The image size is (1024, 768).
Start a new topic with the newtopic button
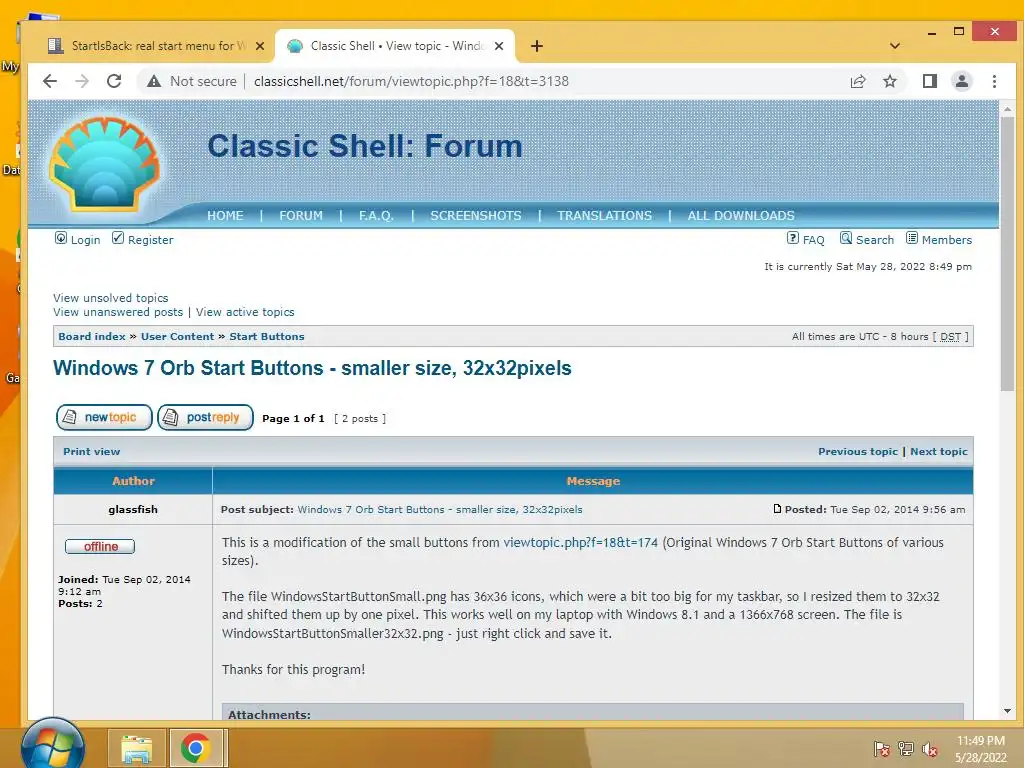(104, 417)
